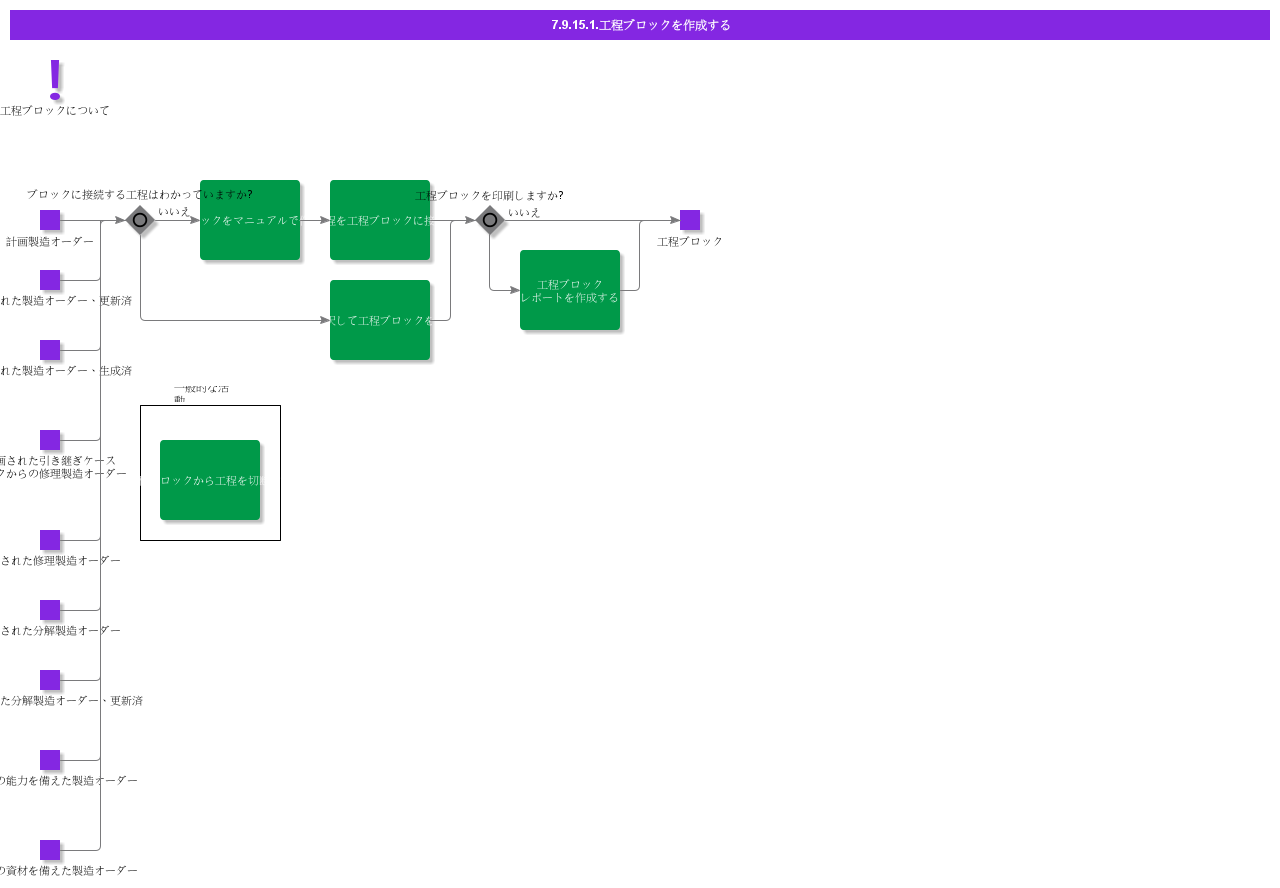Click the いいえ label after first gateway
1280x888 pixels.
(174, 212)
